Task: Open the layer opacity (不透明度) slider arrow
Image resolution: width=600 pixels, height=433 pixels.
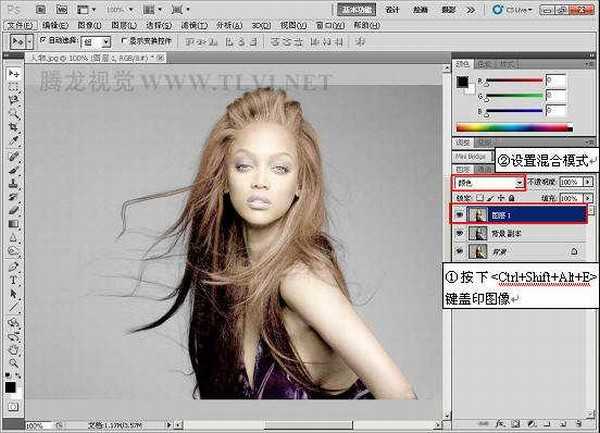Action: (x=588, y=184)
